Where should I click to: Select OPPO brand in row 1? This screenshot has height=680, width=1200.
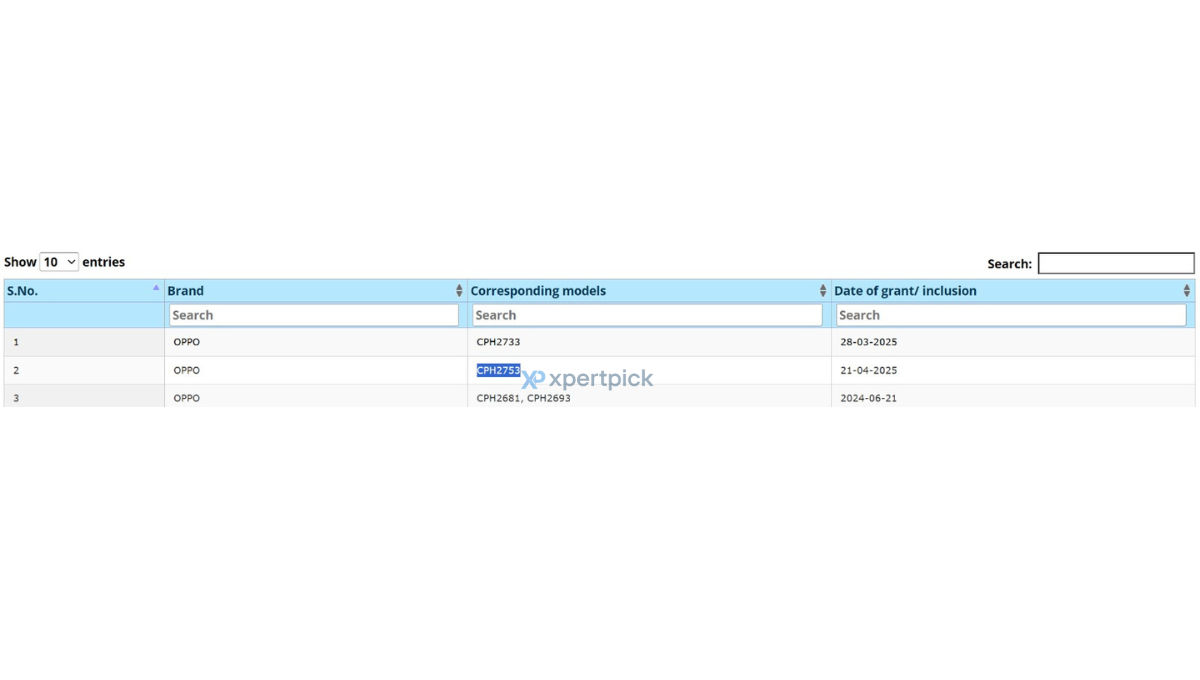click(187, 342)
